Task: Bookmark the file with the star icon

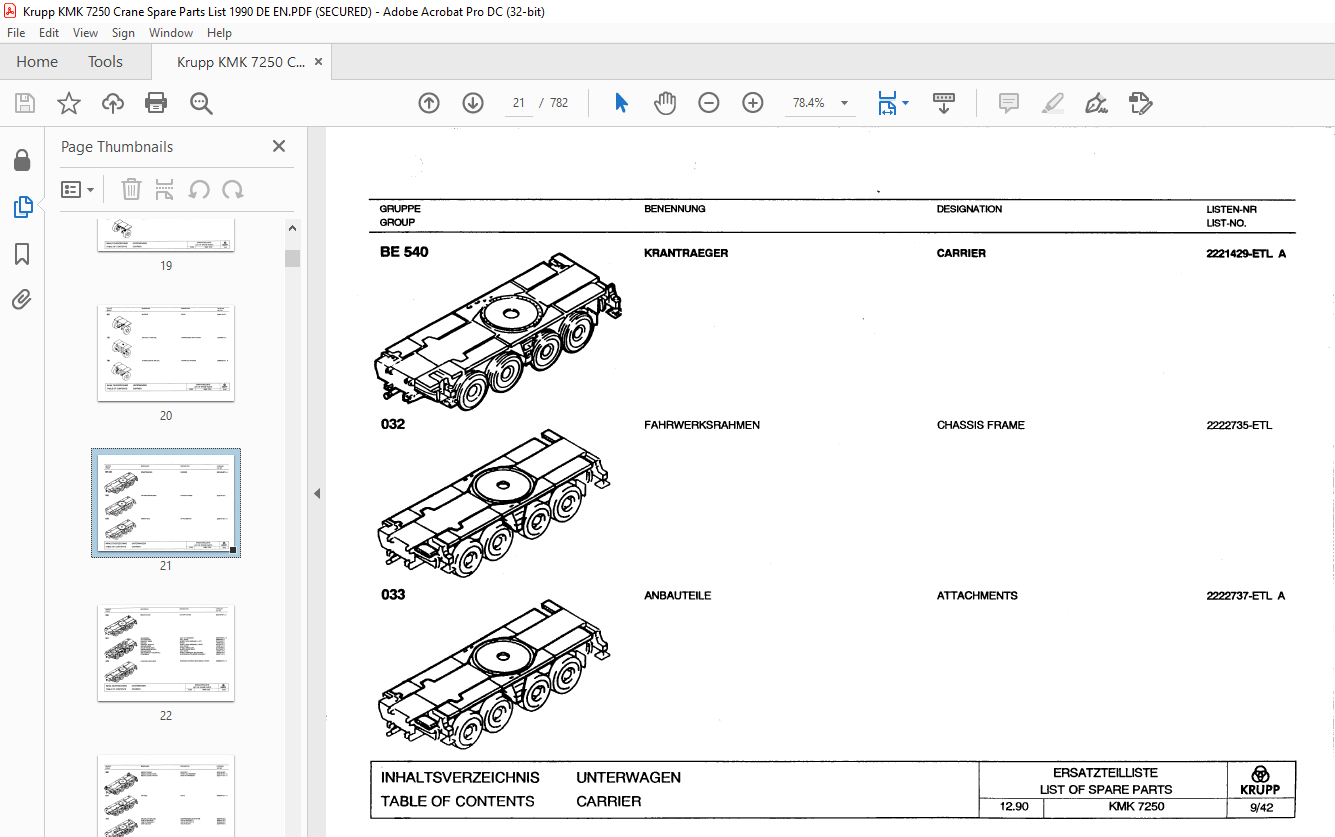Action: (x=69, y=103)
